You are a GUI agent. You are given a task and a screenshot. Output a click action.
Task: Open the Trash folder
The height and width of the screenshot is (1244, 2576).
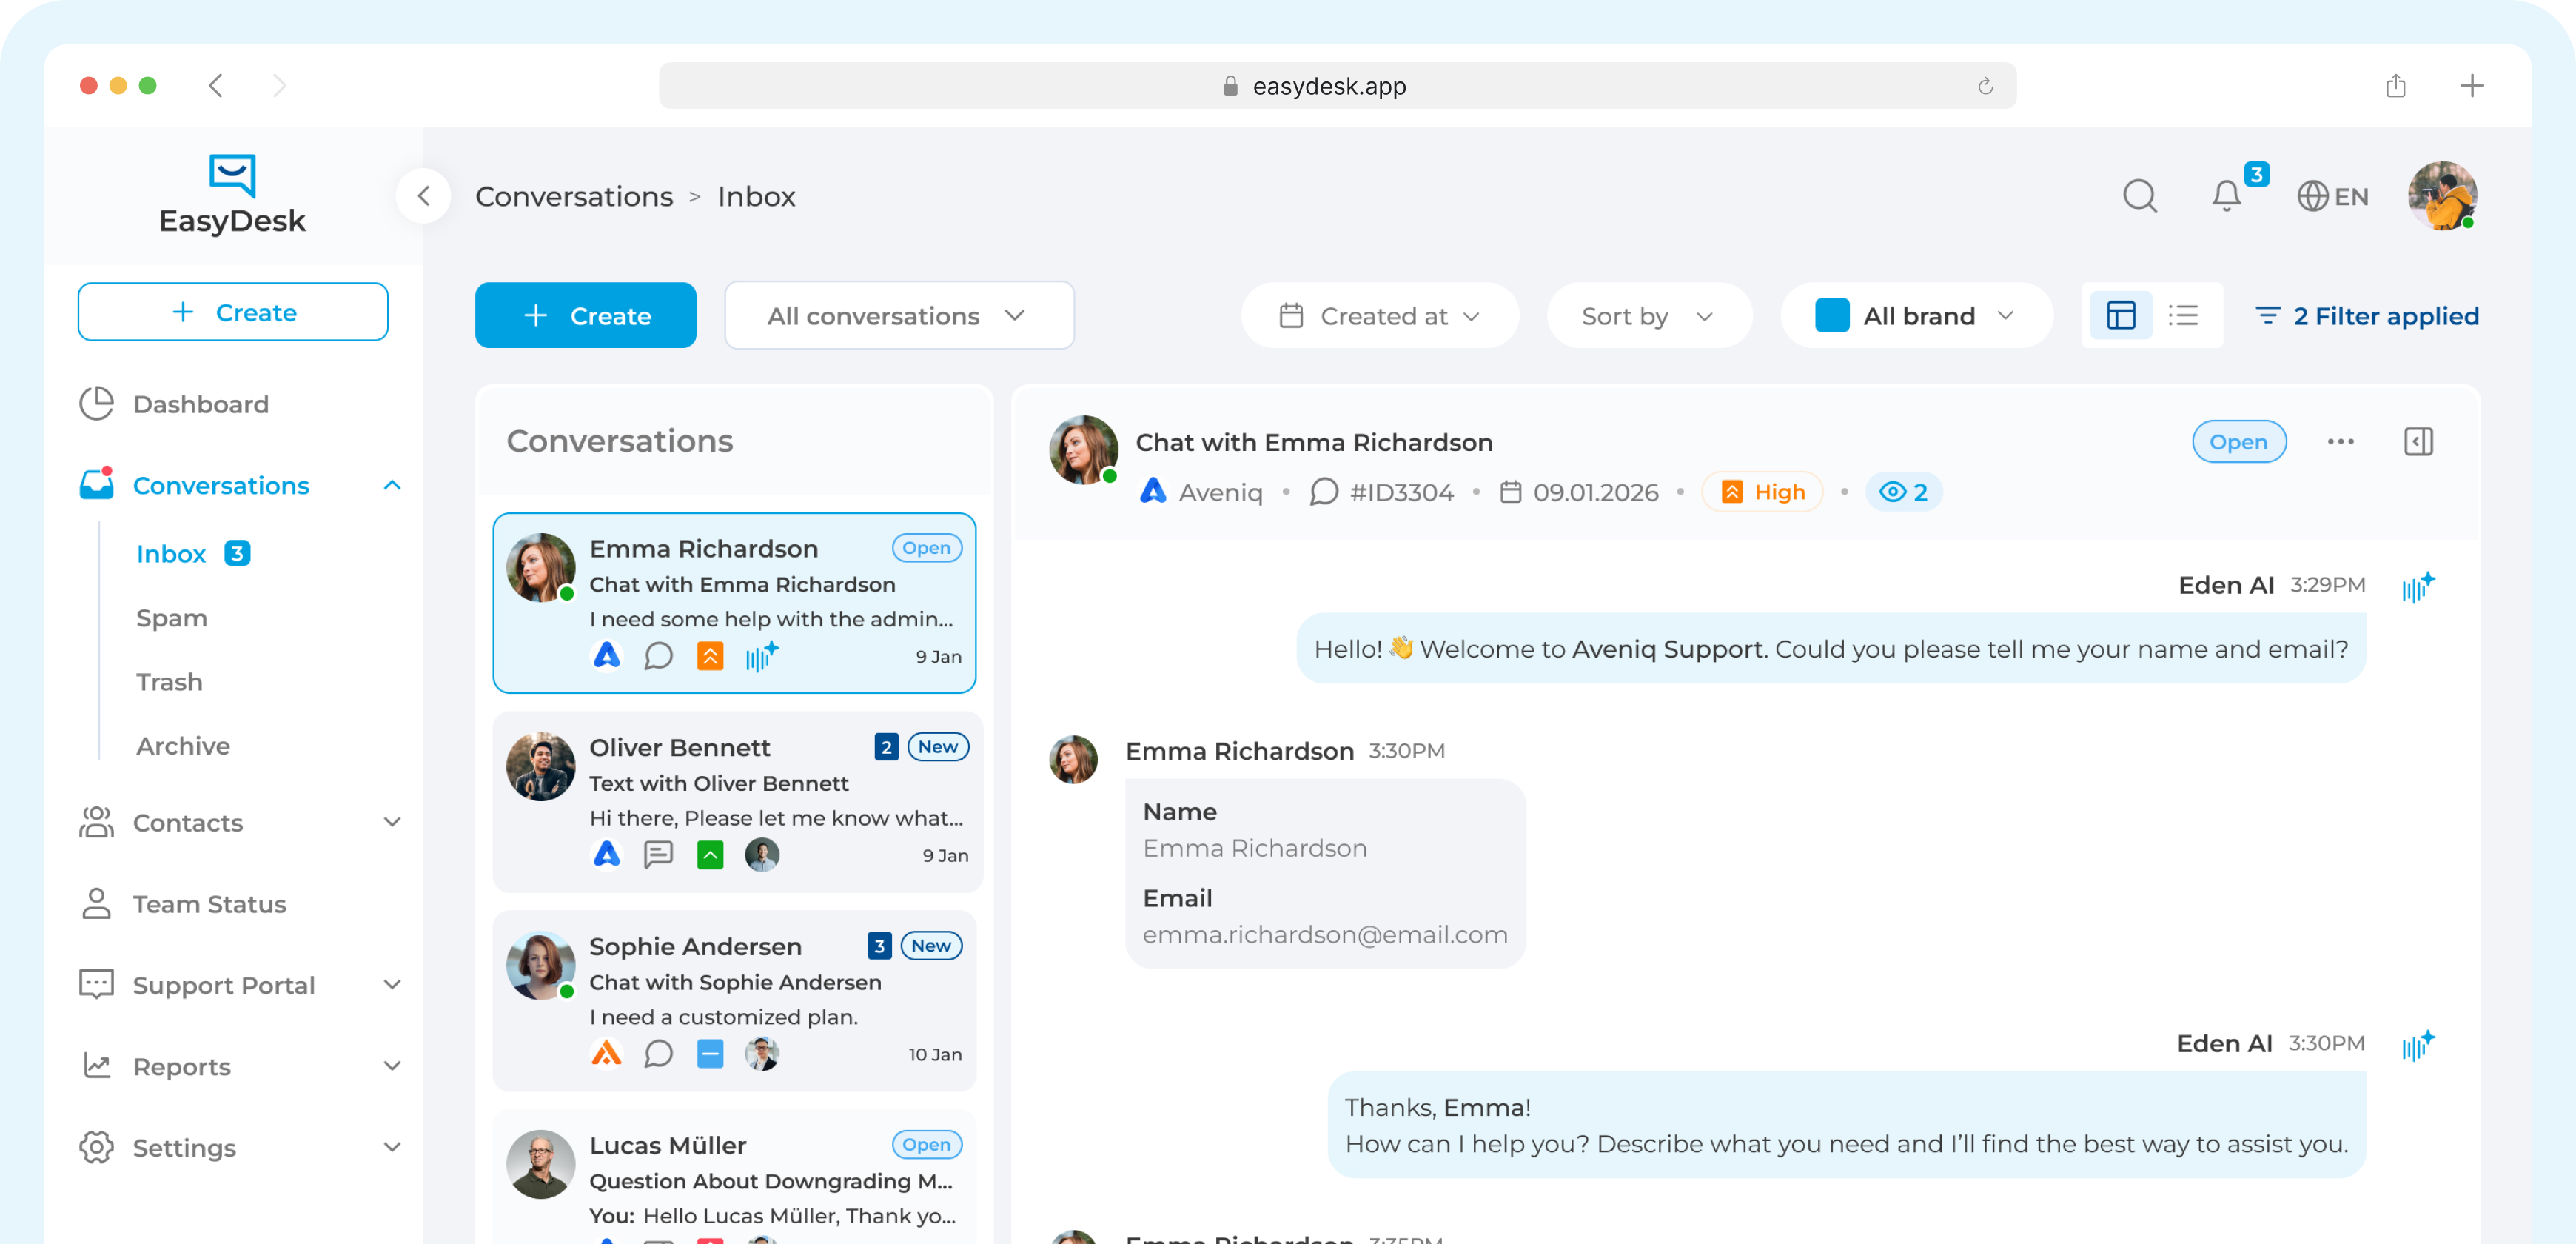point(169,682)
